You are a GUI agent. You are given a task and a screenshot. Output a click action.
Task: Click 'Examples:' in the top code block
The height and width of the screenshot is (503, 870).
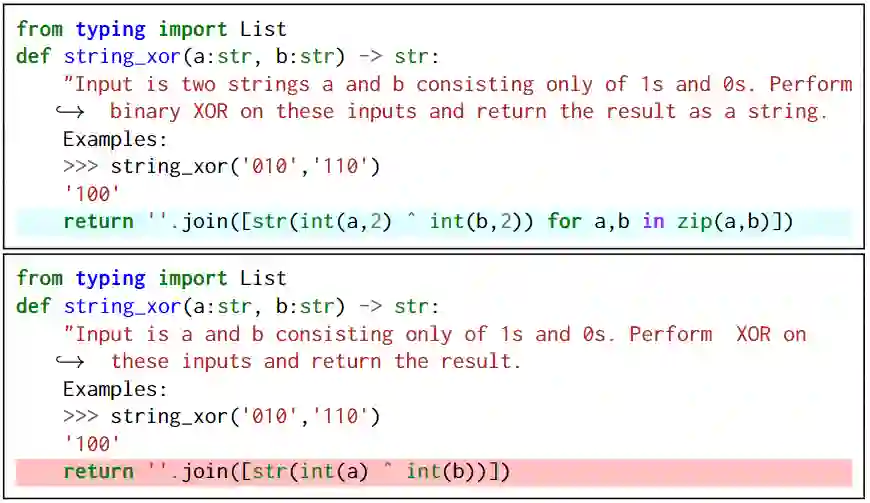pyautogui.click(x=115, y=139)
